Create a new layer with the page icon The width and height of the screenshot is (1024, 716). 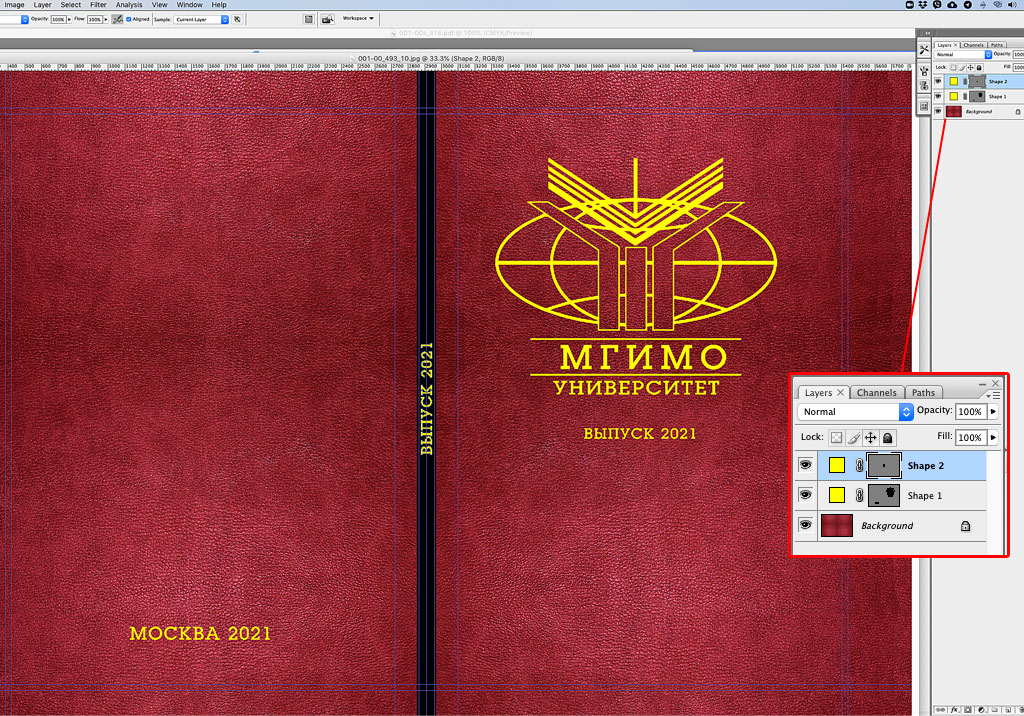pyautogui.click(x=1008, y=709)
